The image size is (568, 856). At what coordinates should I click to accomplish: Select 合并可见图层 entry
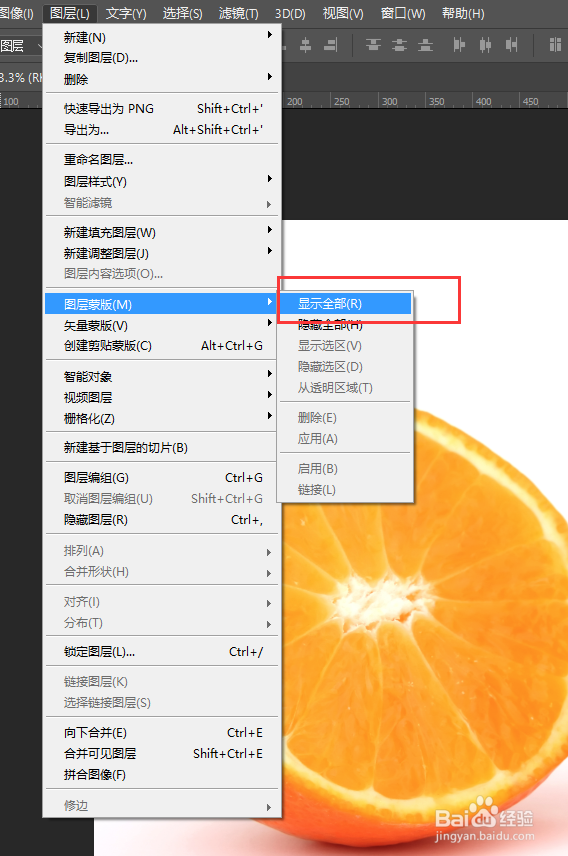tap(162, 754)
